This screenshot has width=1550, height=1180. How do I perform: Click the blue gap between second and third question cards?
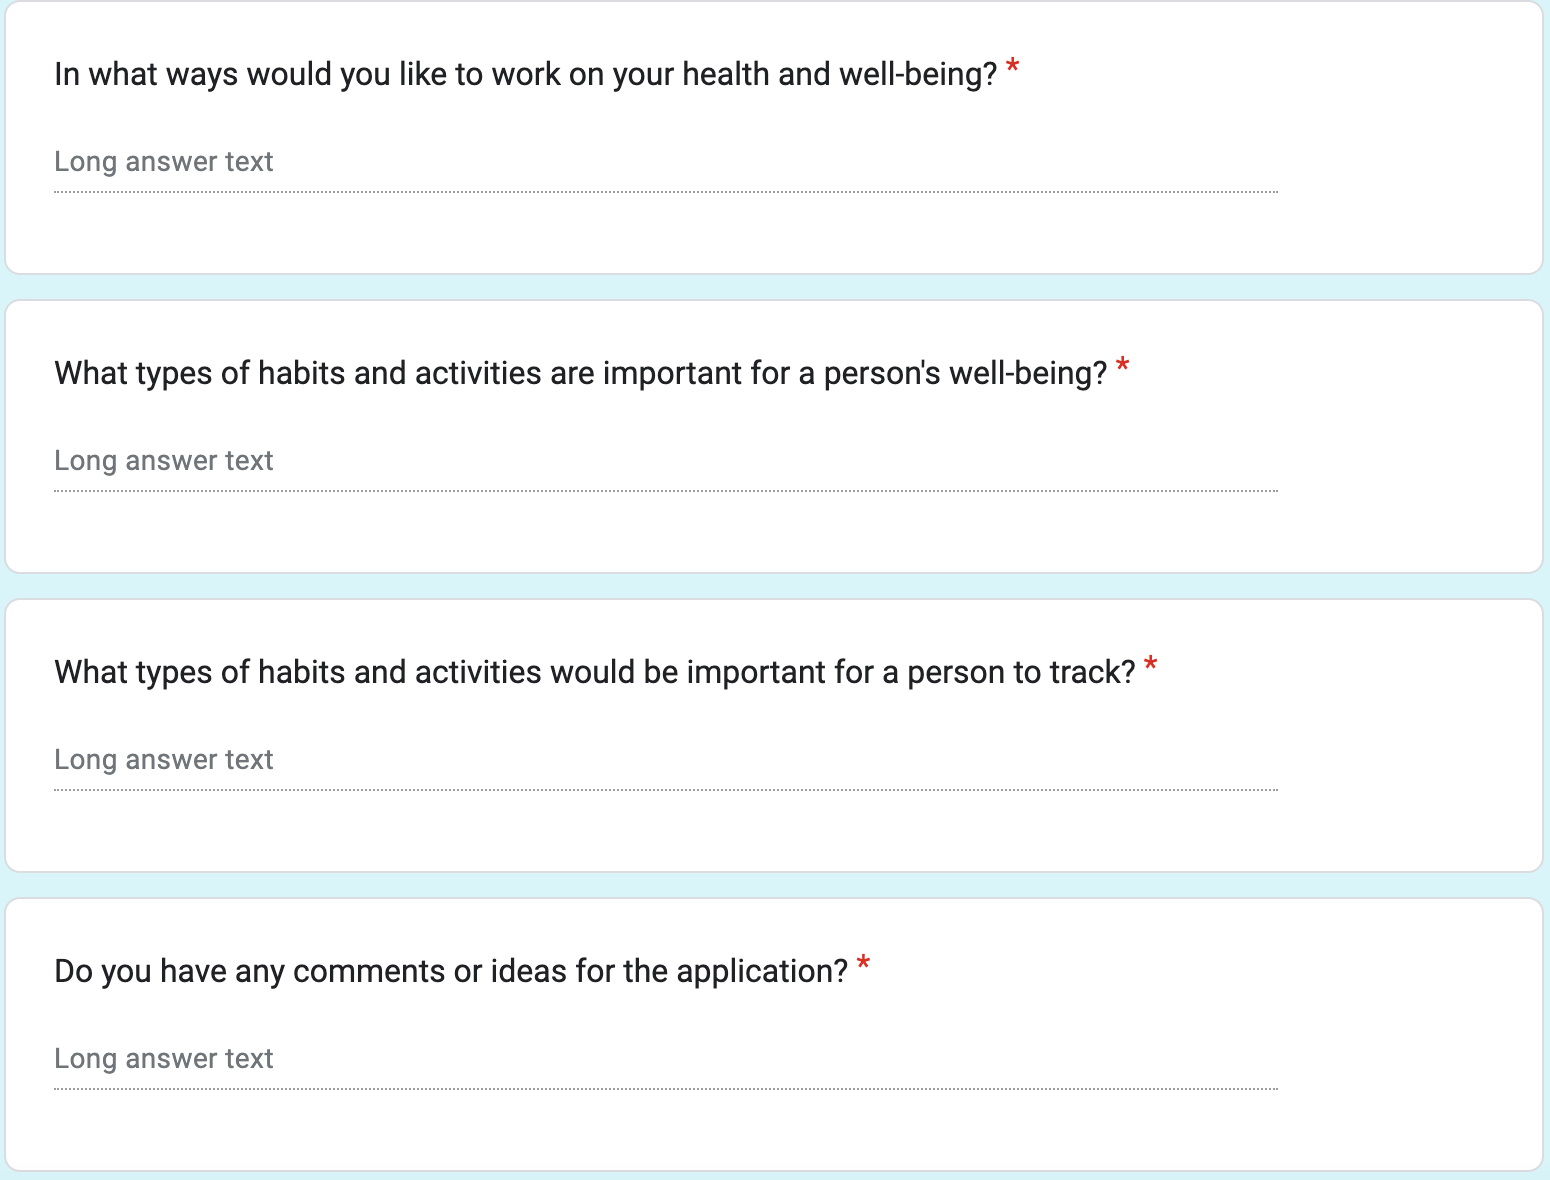pos(775,586)
